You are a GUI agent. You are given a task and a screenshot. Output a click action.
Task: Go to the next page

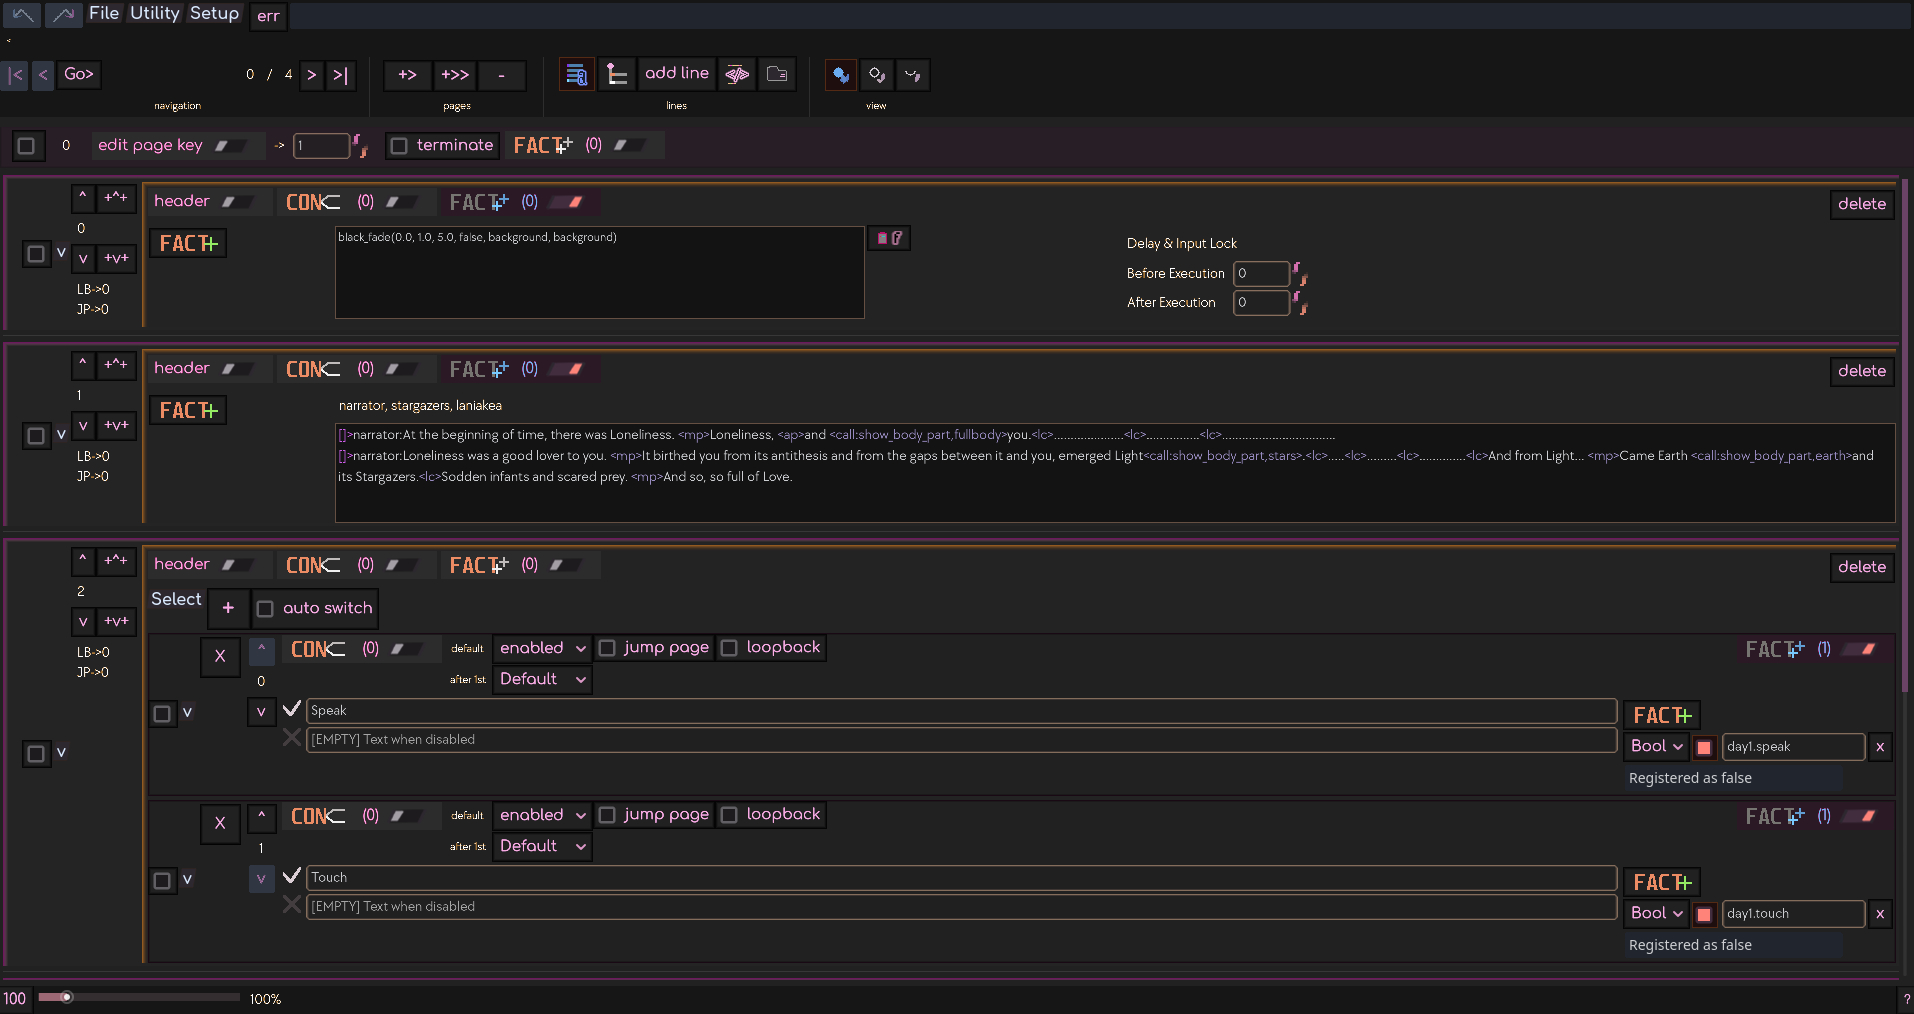[x=312, y=75]
